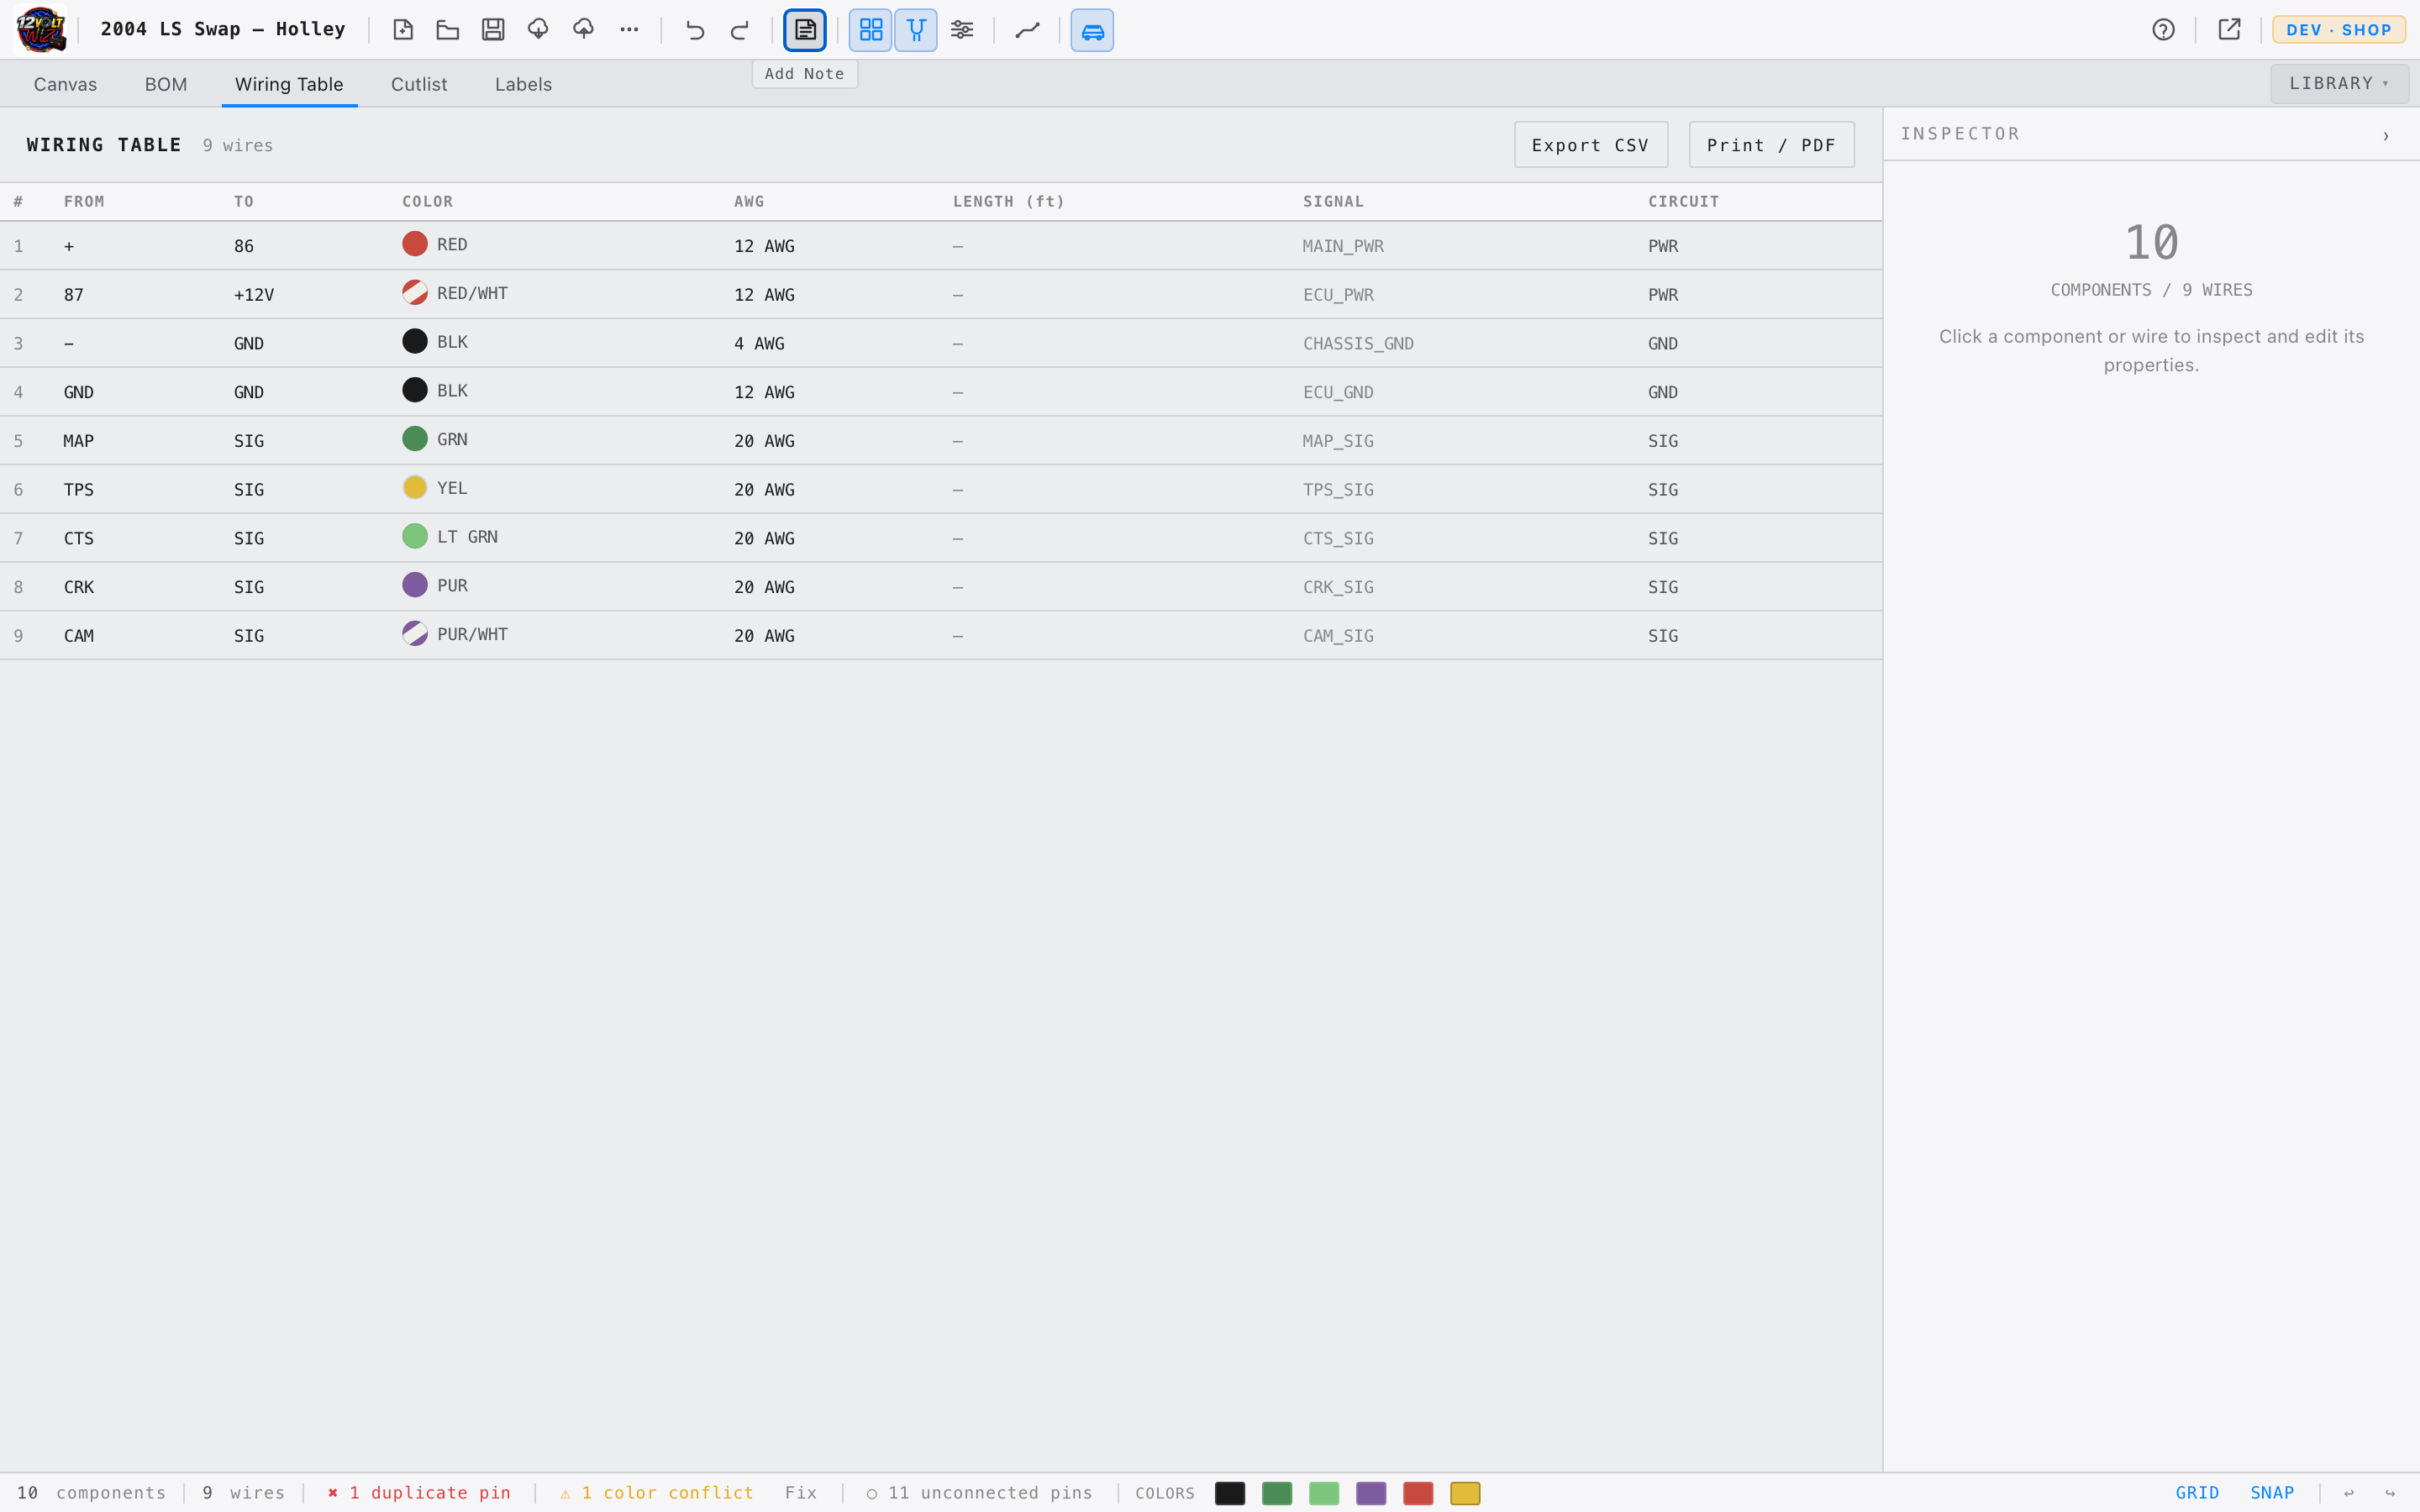Screen dimensions: 2420x1512
Task: Select the light green status bar swatch
Action: pos(1324,1493)
